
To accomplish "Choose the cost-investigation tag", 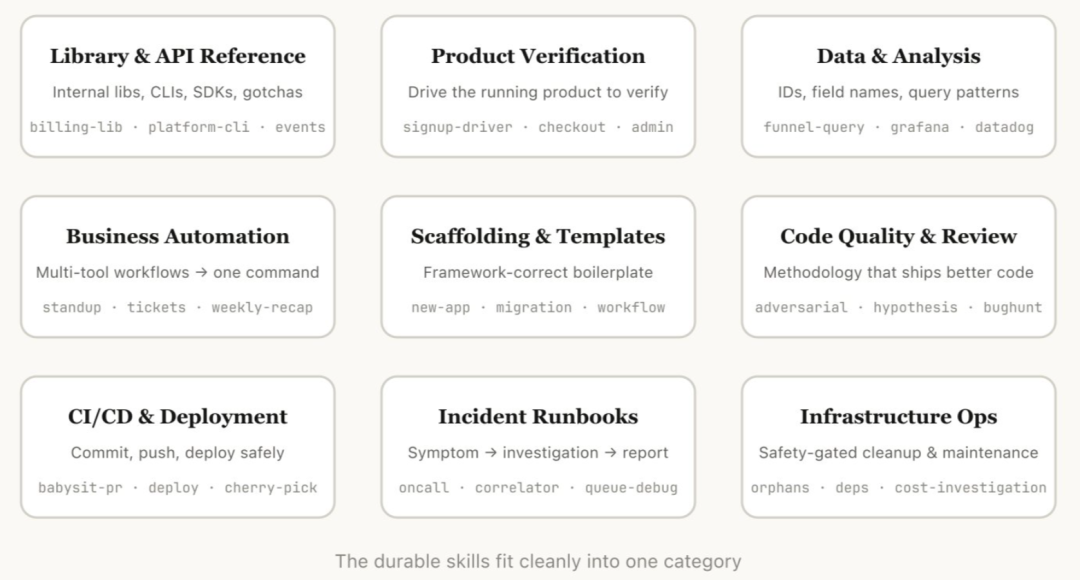I will pos(970,488).
